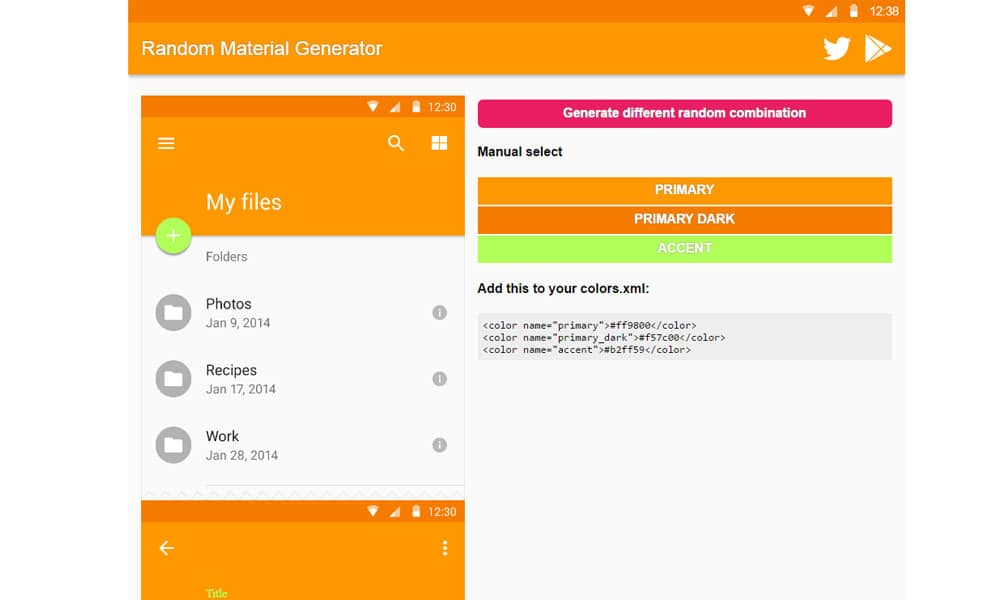Click the Manual select heading
The width and height of the screenshot is (1000, 600).
click(x=521, y=151)
